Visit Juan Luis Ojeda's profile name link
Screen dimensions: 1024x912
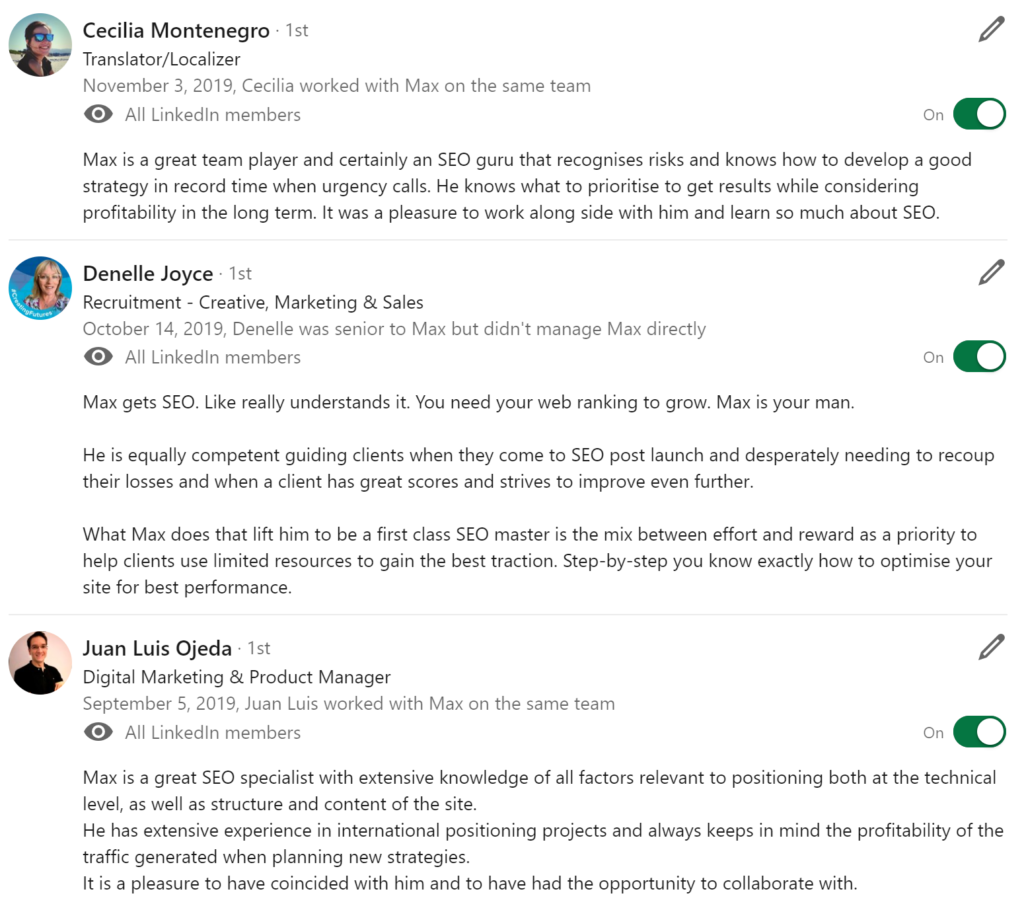point(157,649)
